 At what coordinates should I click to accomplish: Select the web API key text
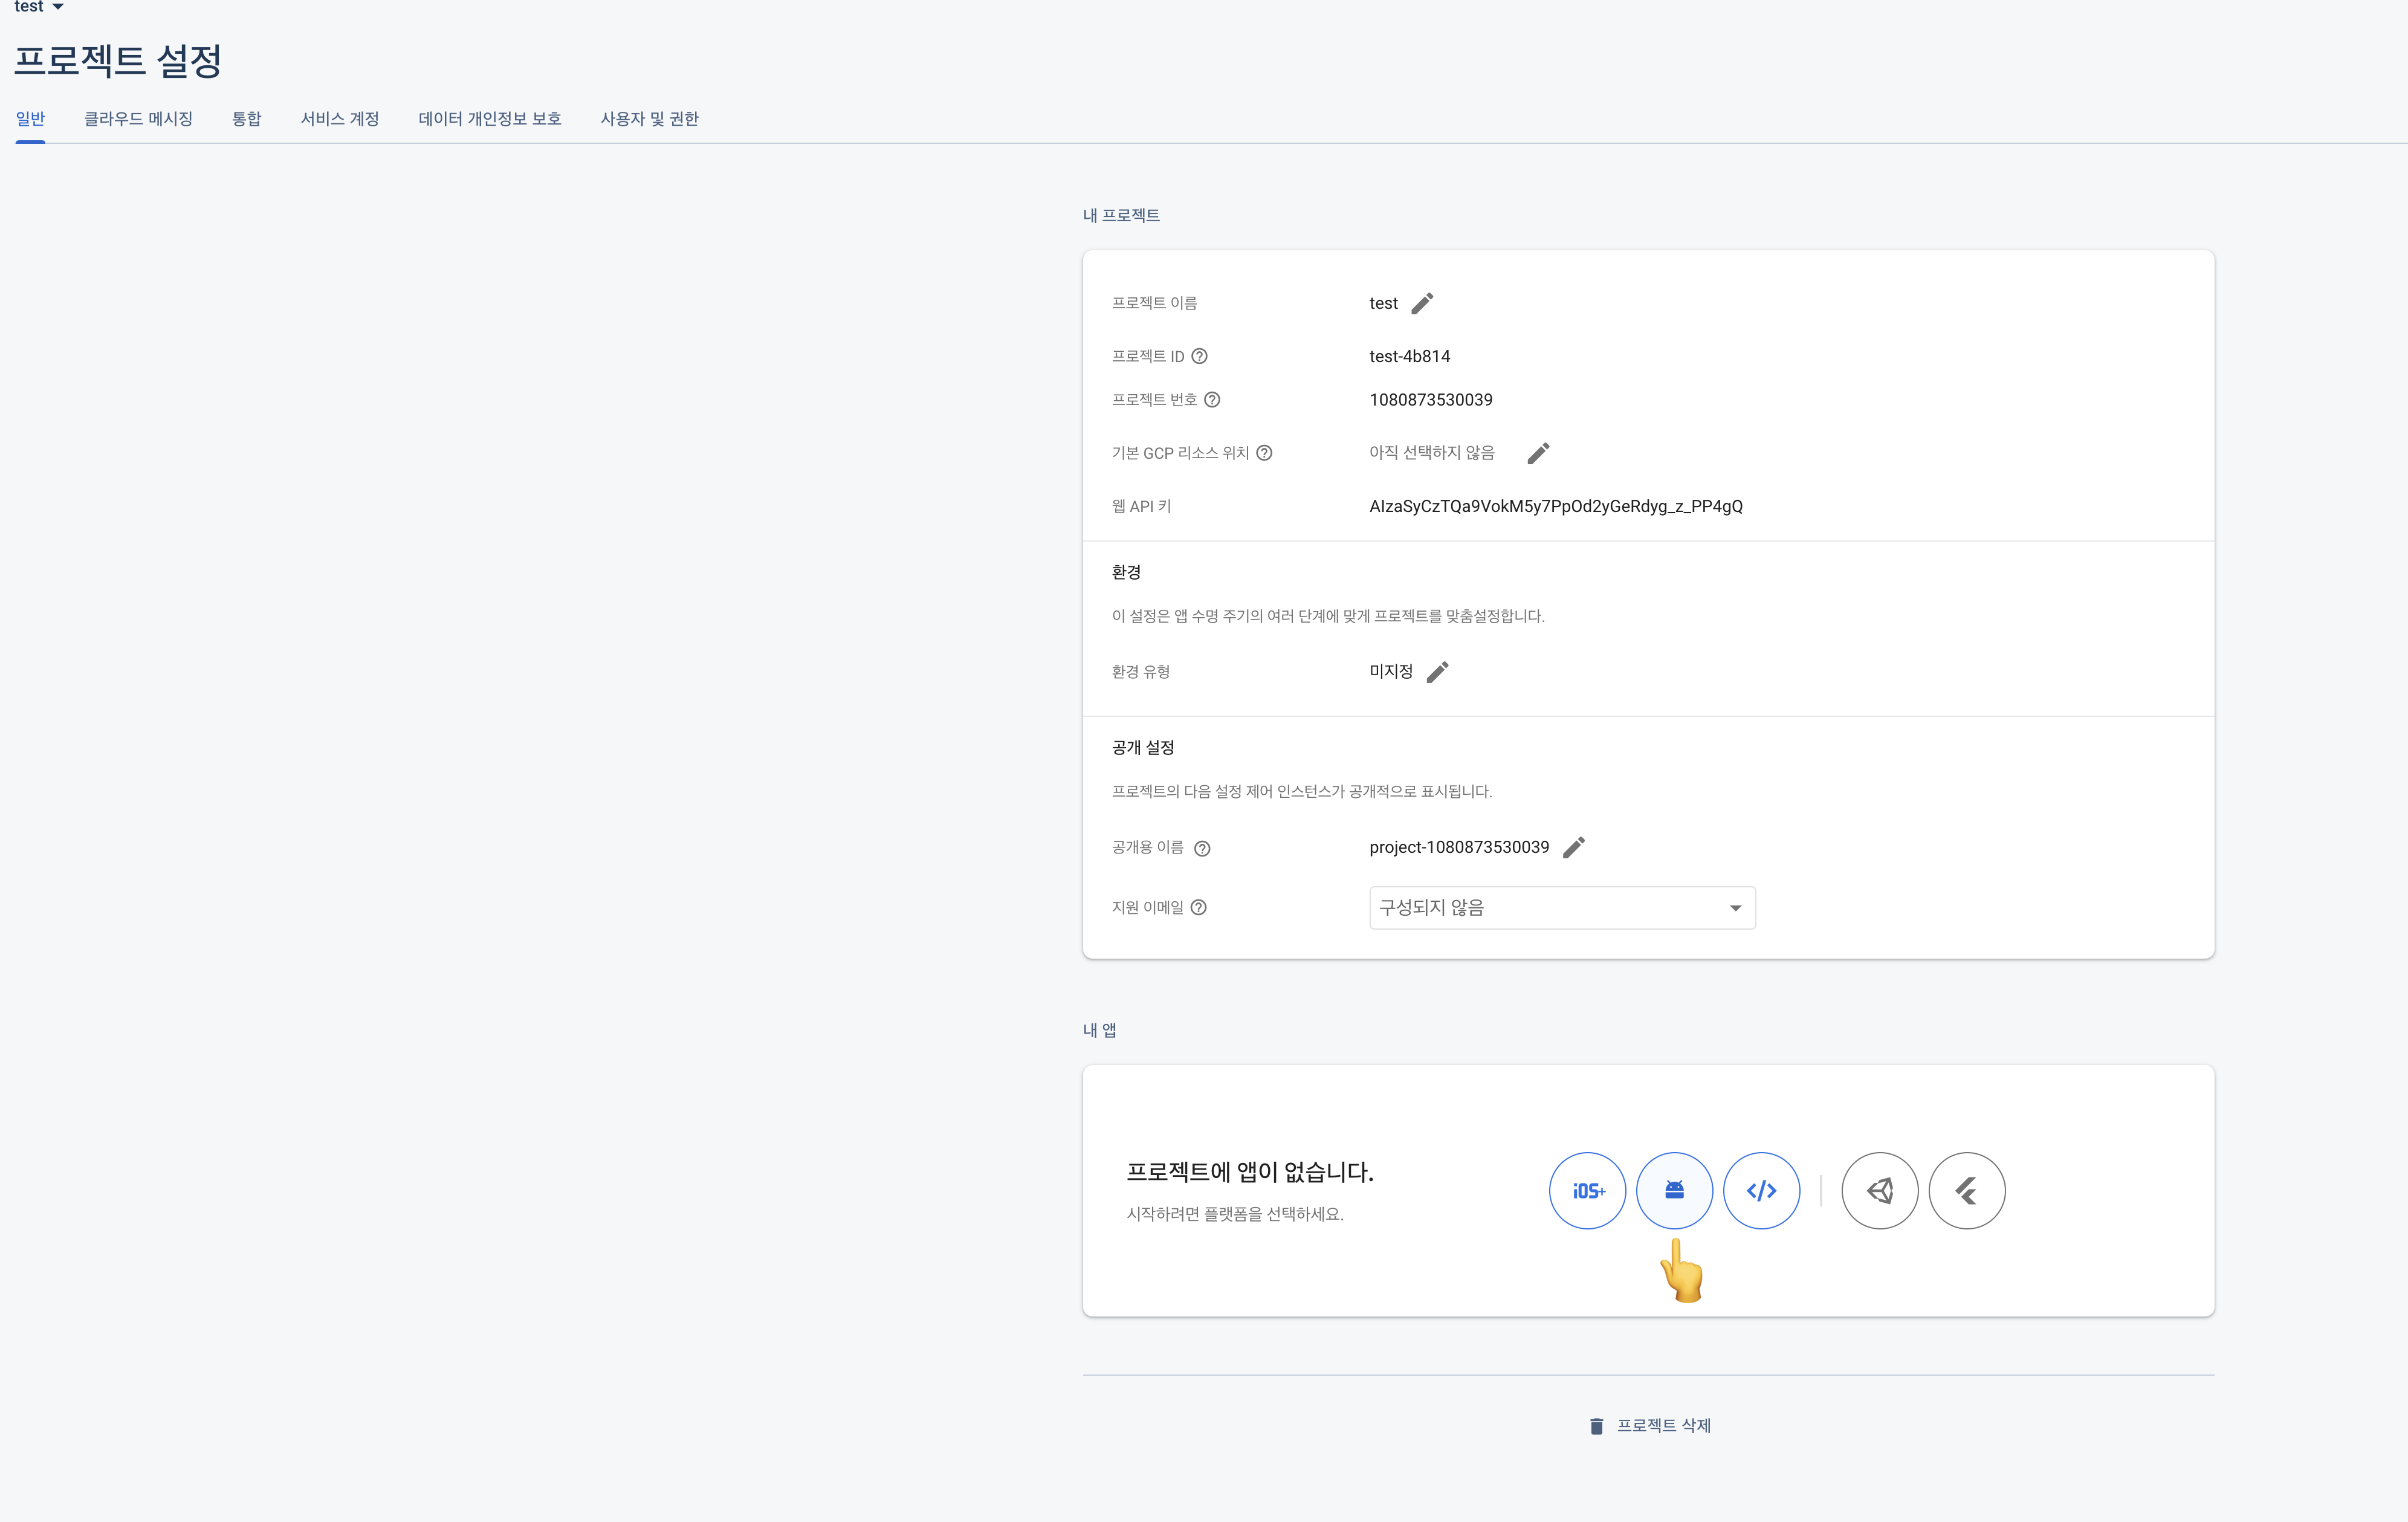coord(1555,506)
